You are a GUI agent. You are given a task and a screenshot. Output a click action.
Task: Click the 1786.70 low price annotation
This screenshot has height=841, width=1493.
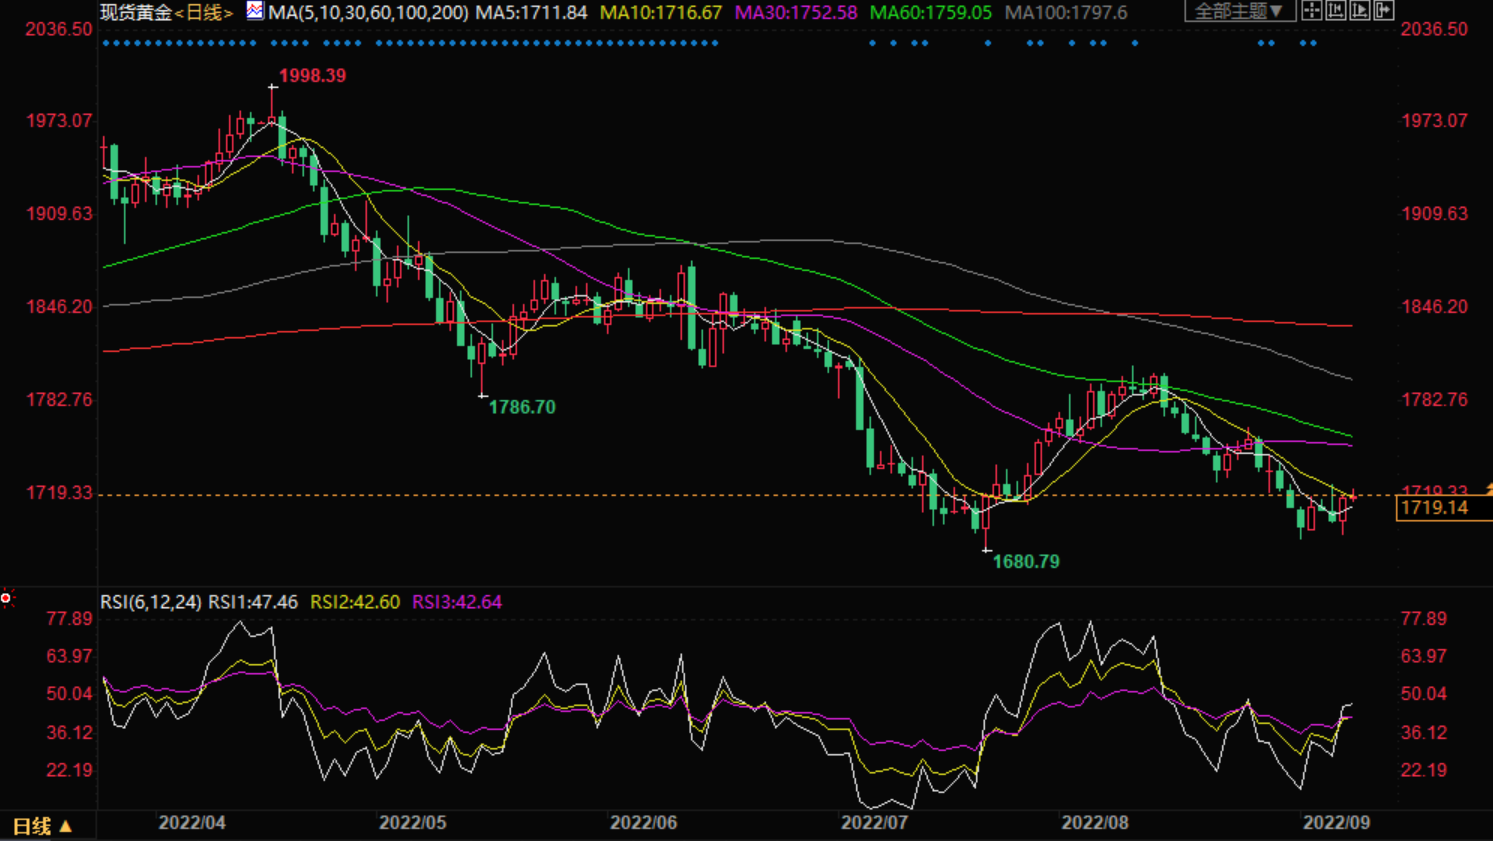click(x=521, y=407)
